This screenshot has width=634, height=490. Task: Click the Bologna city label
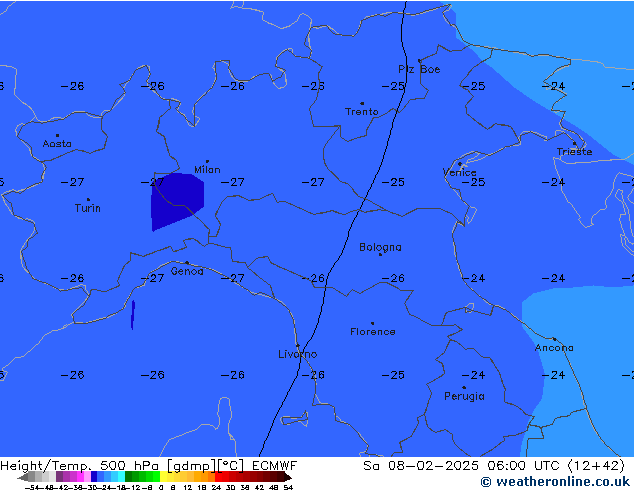(380, 247)
